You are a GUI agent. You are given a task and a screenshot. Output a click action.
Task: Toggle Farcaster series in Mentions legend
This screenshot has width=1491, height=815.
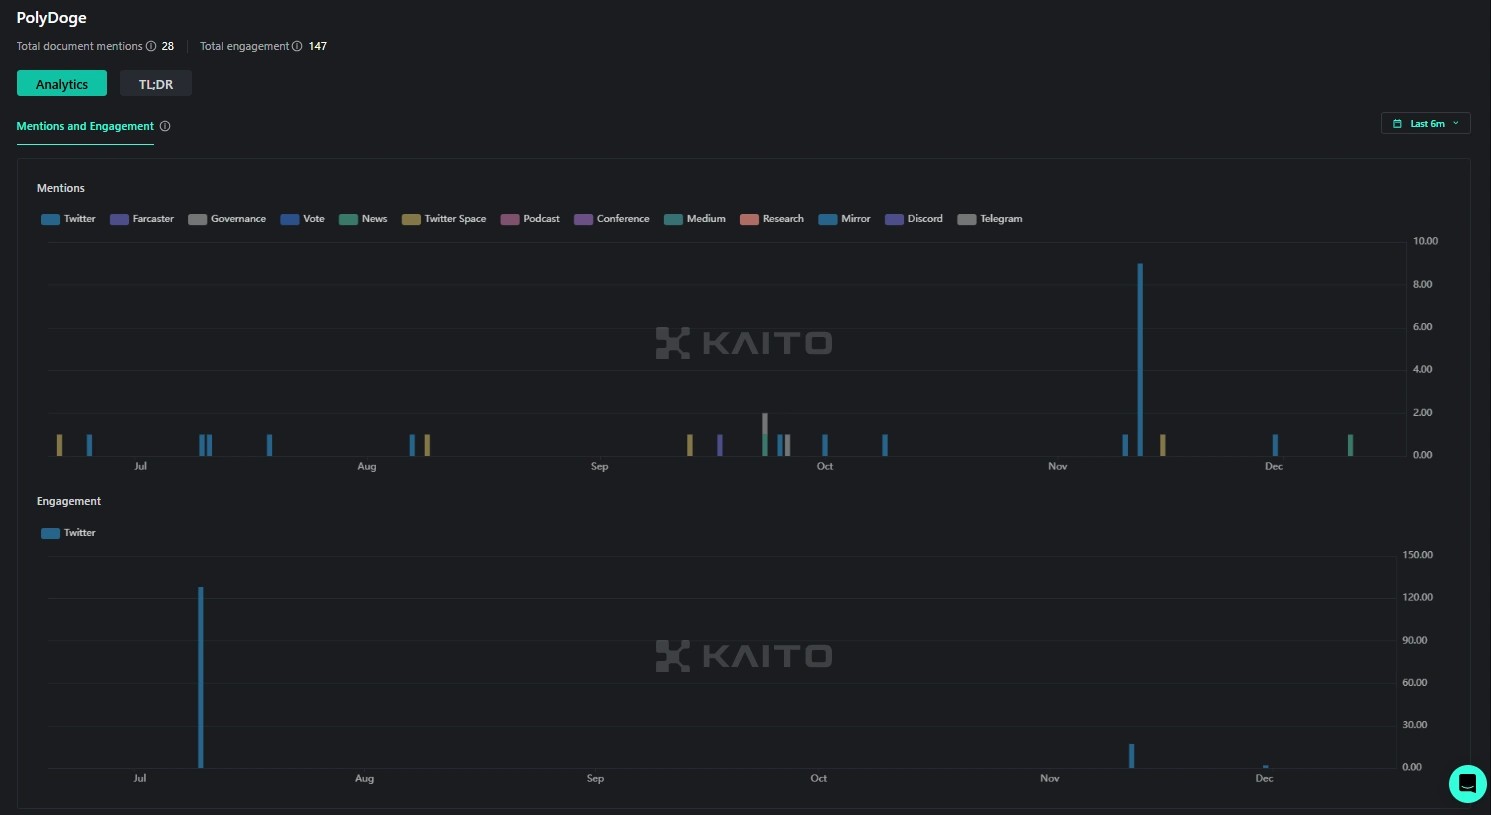click(142, 219)
